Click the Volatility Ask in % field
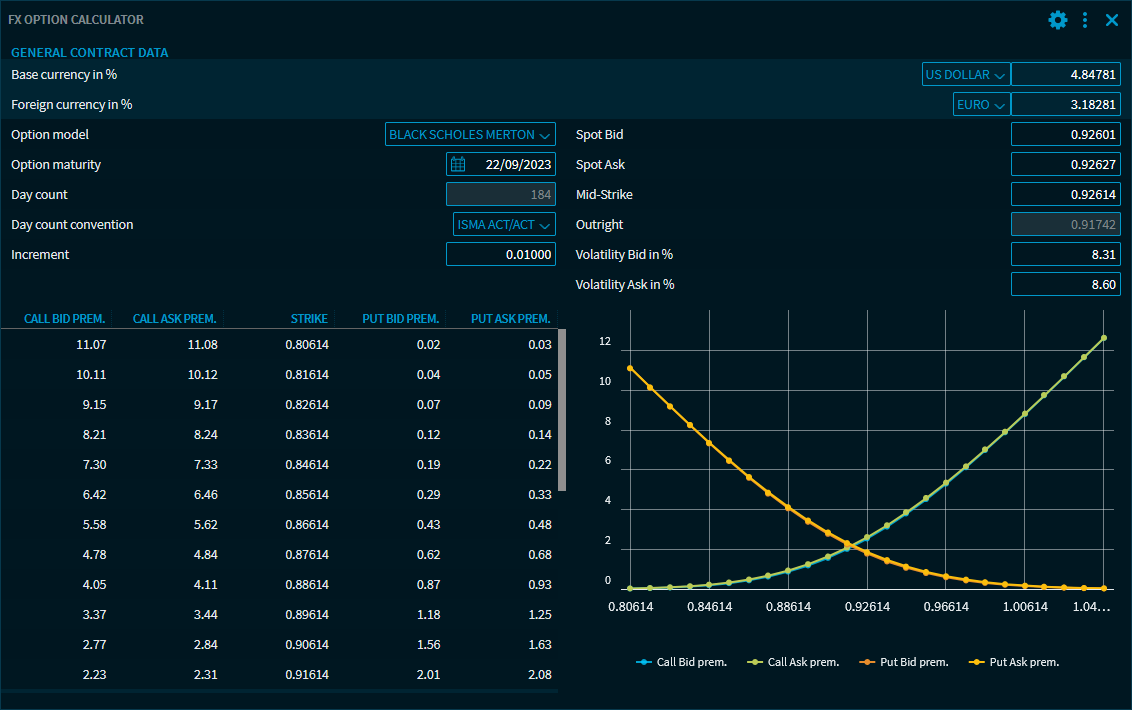The width and height of the screenshot is (1132, 710). (1065, 285)
